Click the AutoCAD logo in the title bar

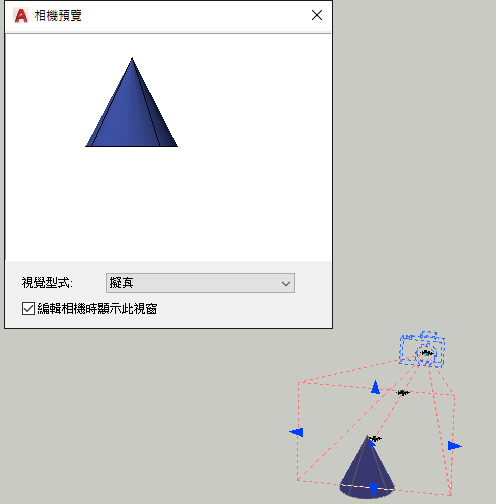pos(21,15)
